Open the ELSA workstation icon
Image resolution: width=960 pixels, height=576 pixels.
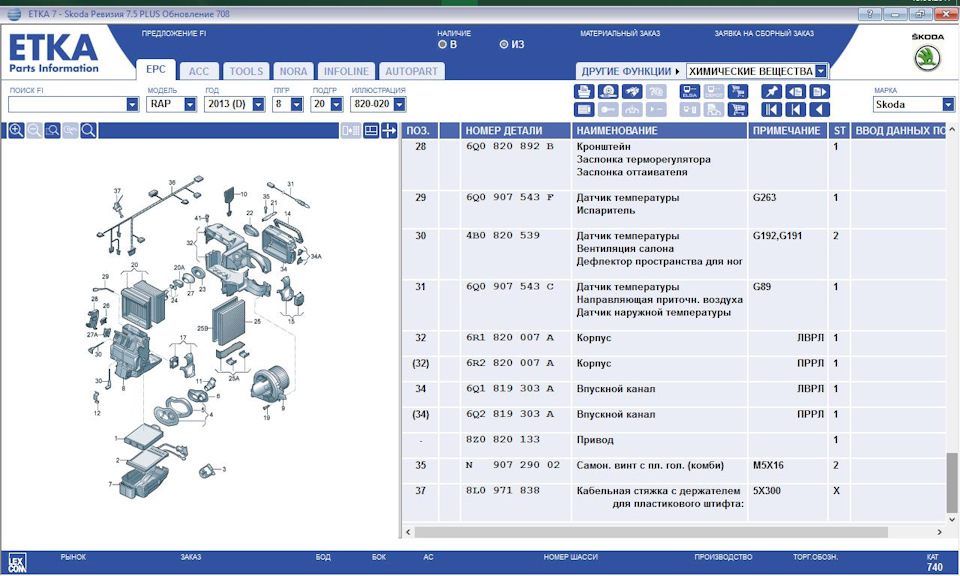coord(690,92)
